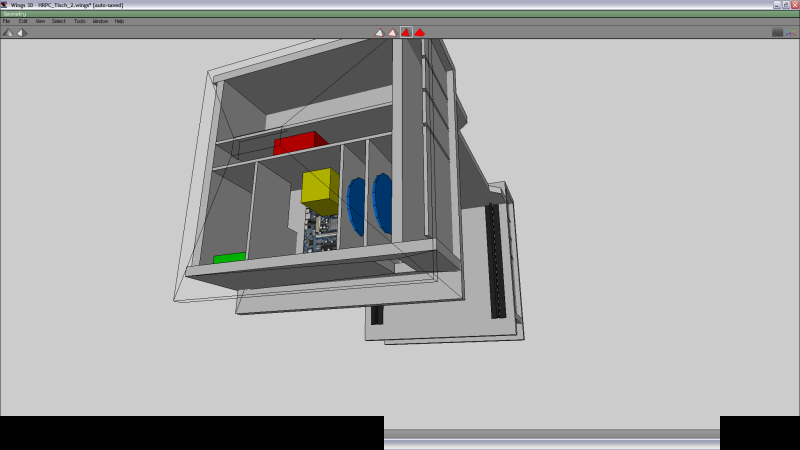
Task: Toggle flat/smooth shading icon
Action: [x=8, y=32]
